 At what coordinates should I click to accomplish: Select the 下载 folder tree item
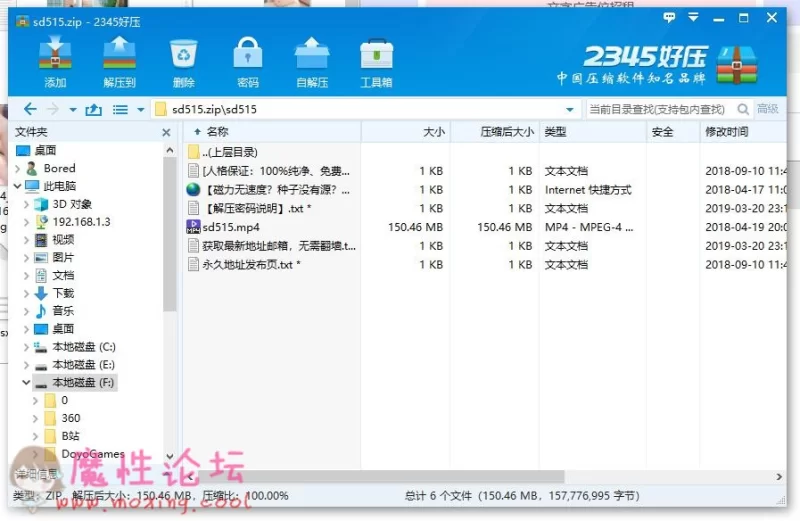(63, 293)
